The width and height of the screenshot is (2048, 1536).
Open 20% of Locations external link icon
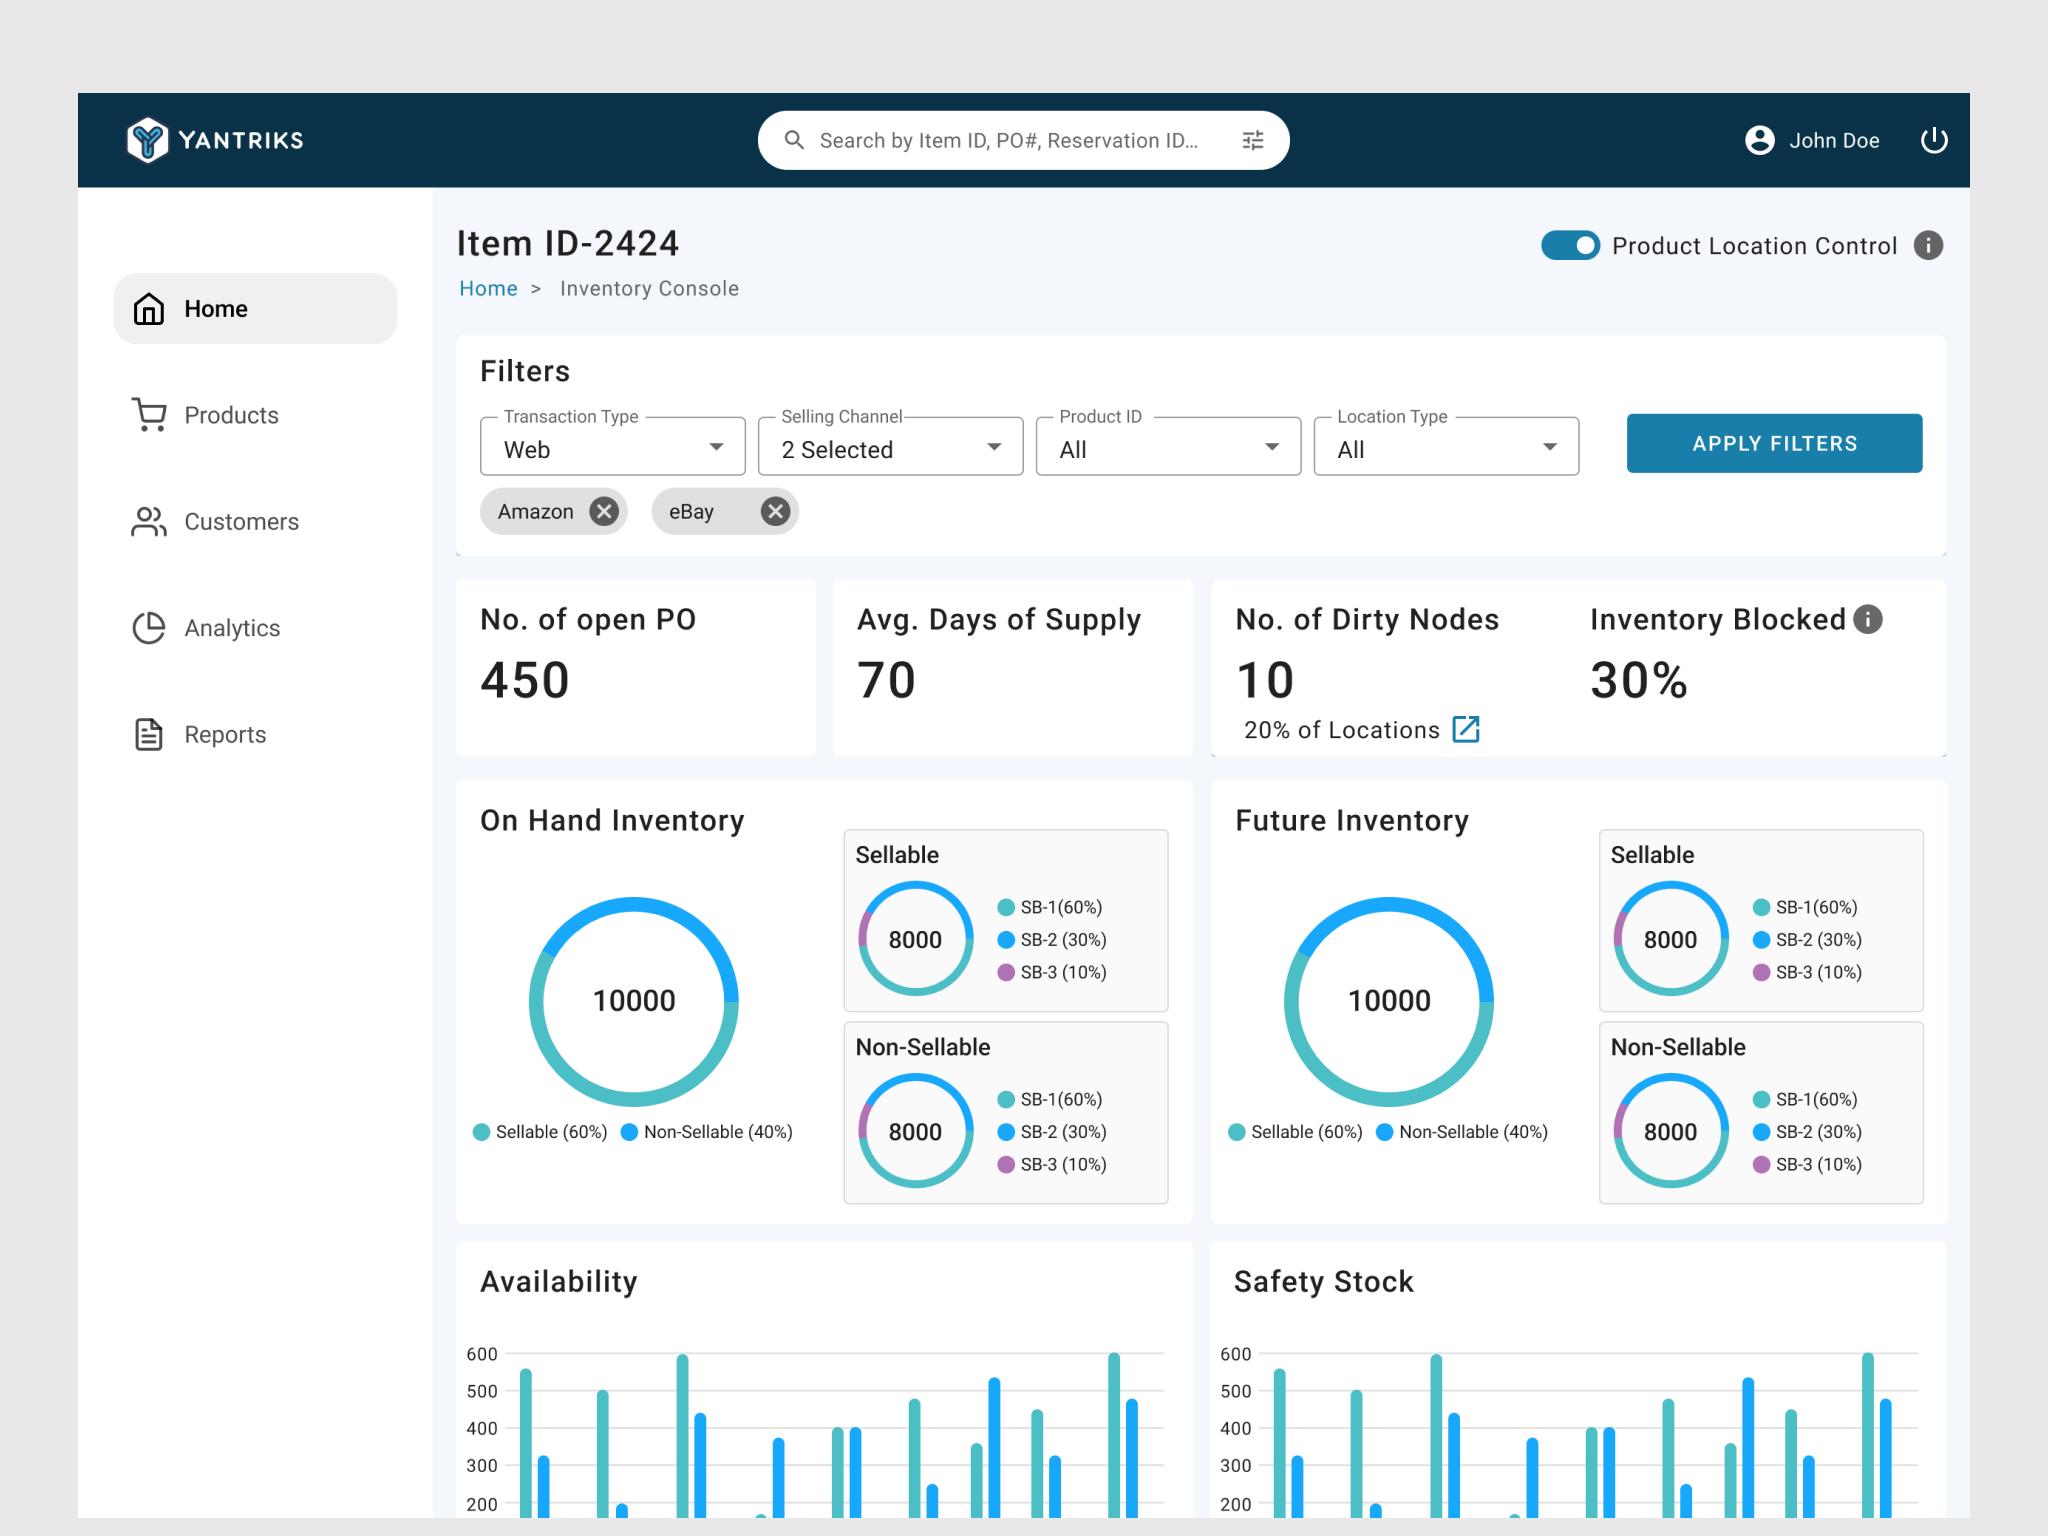tap(1466, 729)
